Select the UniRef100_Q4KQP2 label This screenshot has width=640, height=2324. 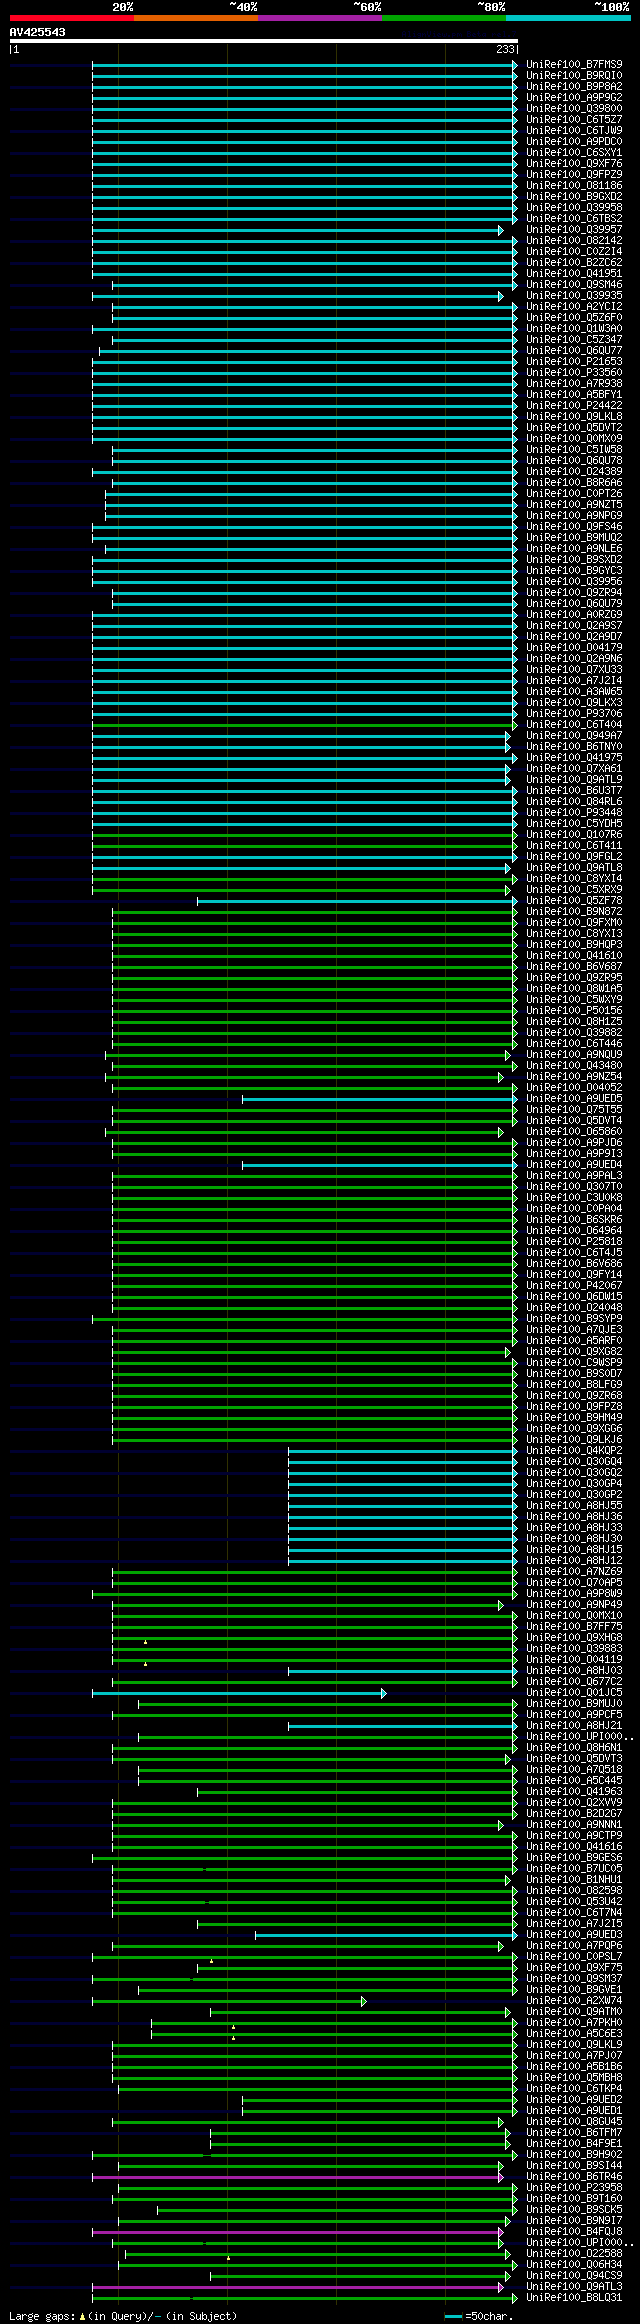(x=574, y=1451)
